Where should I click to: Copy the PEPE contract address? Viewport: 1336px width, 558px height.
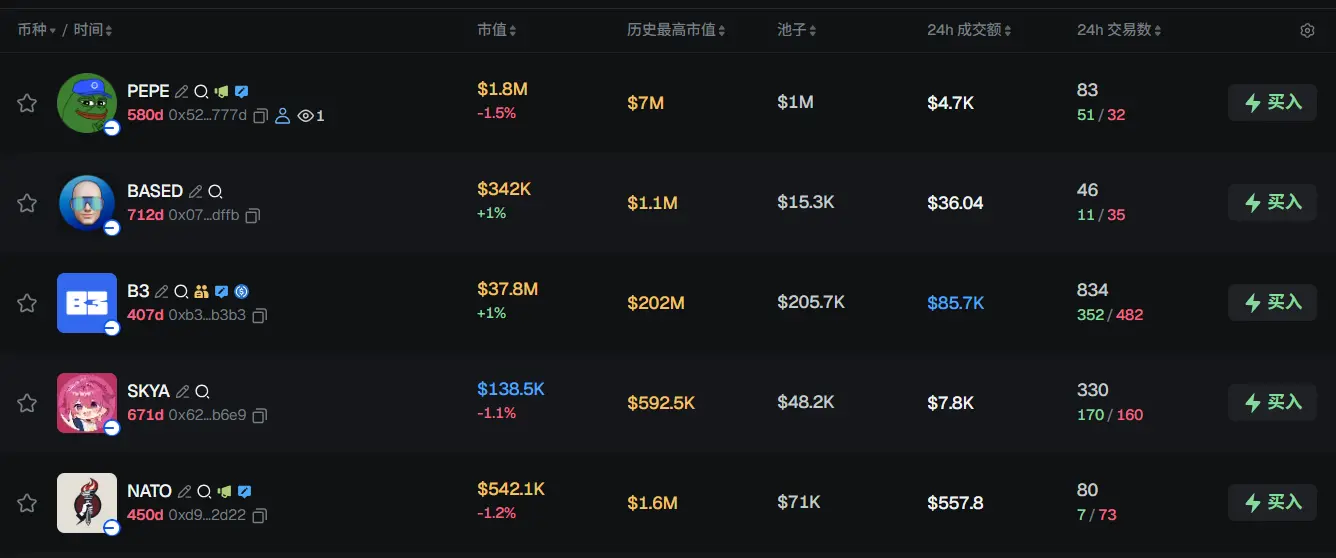[260, 116]
